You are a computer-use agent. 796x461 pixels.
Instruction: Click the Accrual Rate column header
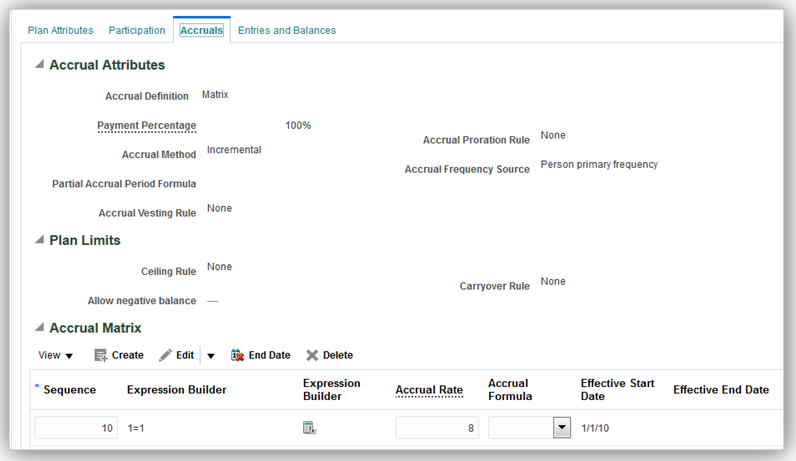coord(429,389)
